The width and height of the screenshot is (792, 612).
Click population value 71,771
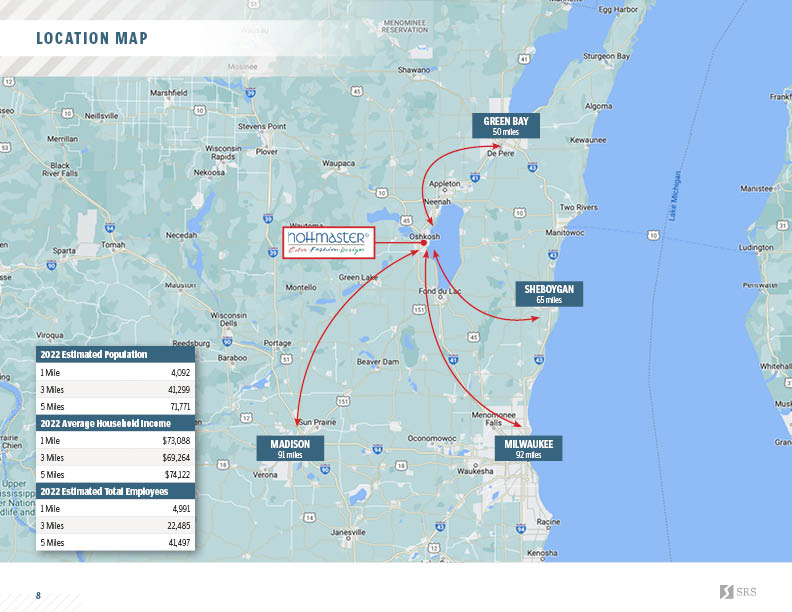pos(180,406)
